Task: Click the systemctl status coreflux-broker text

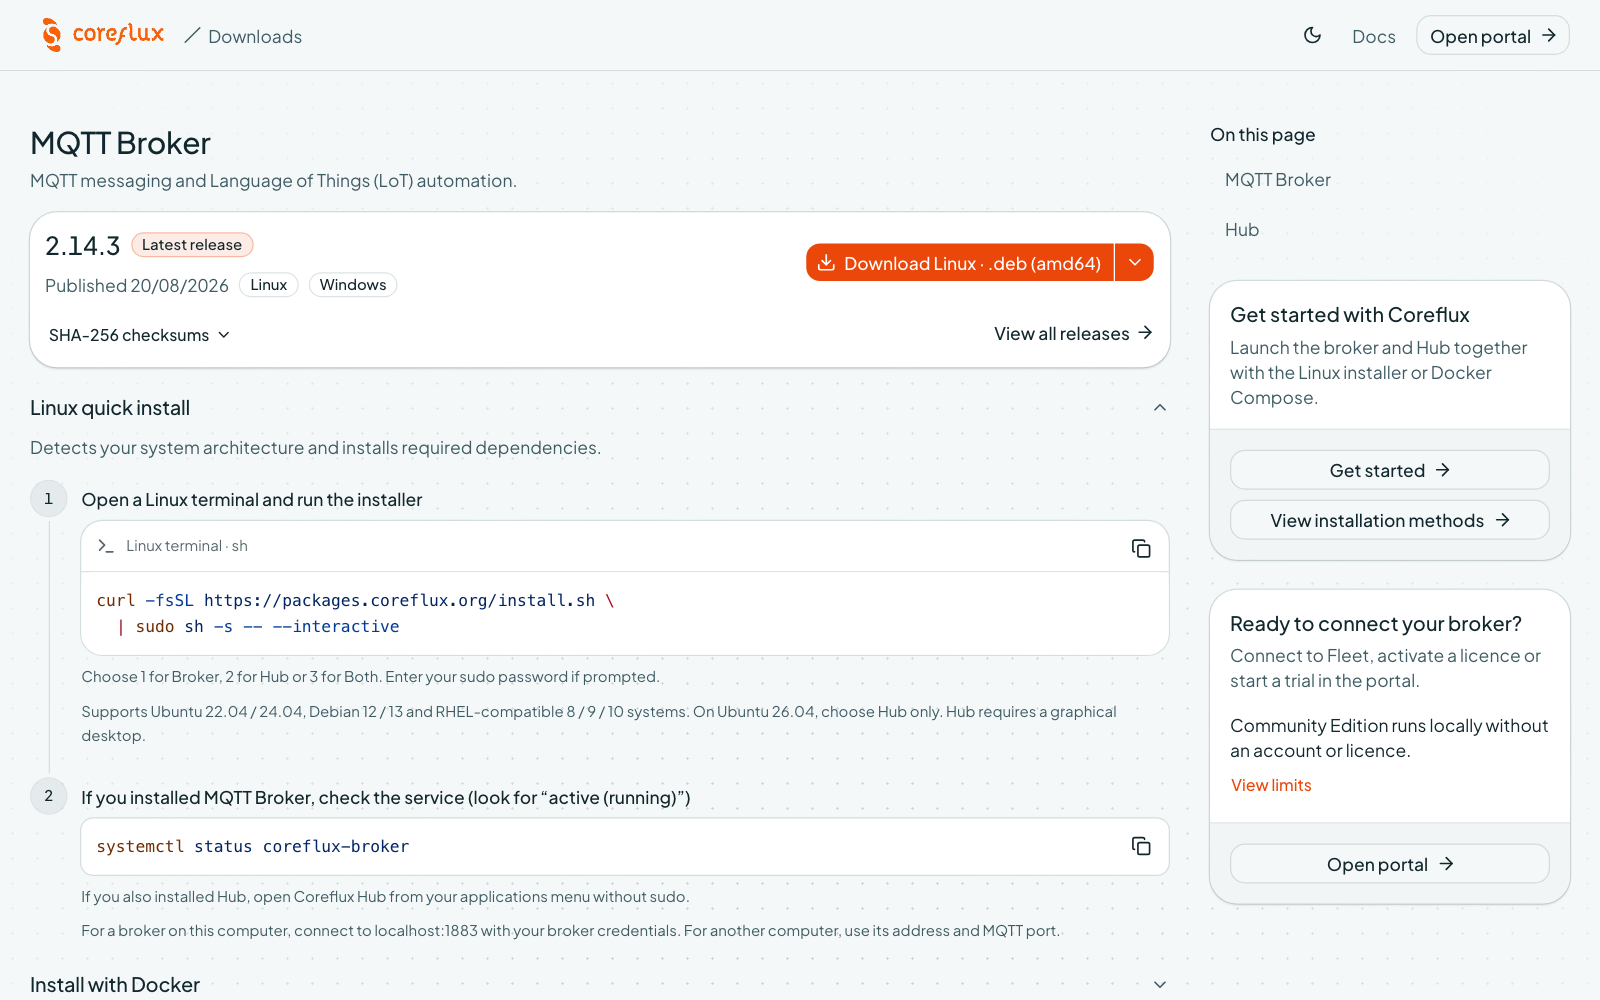Action: point(253,846)
